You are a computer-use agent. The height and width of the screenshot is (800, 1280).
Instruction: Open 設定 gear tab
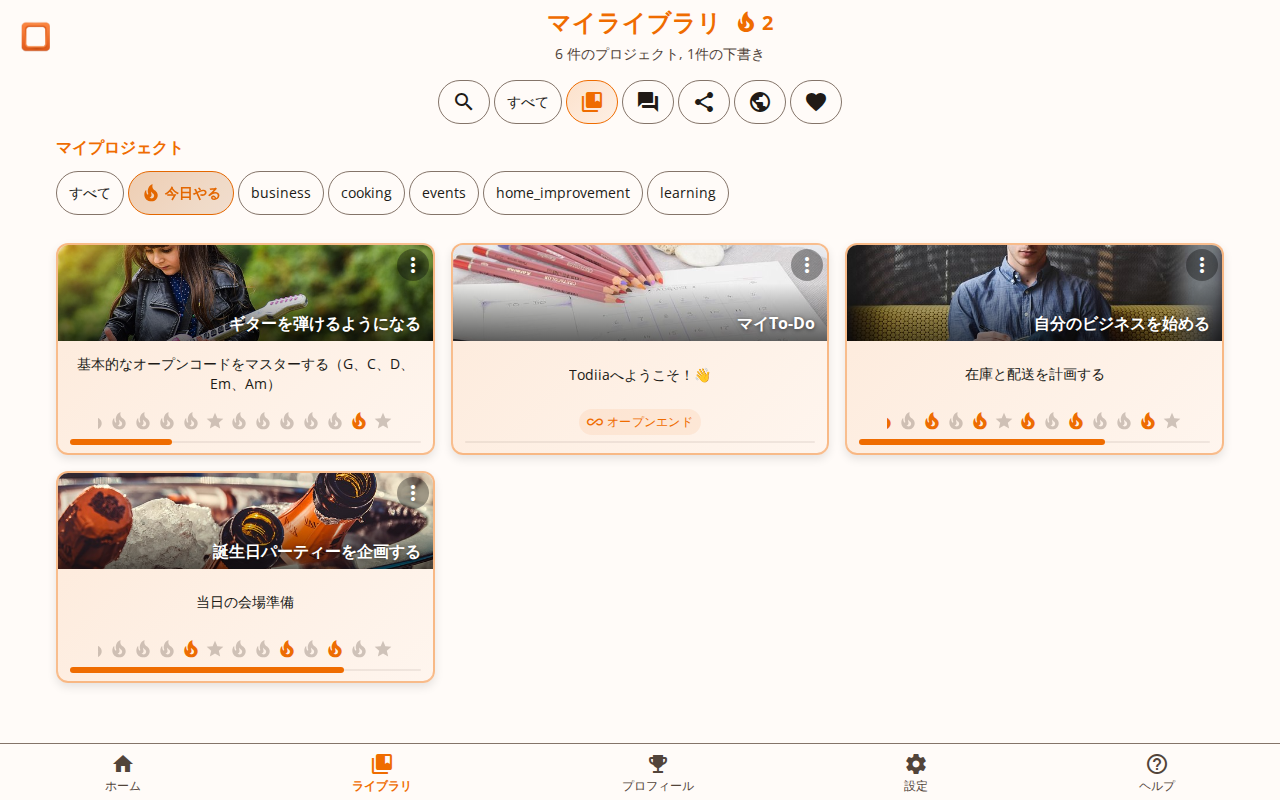click(916, 772)
